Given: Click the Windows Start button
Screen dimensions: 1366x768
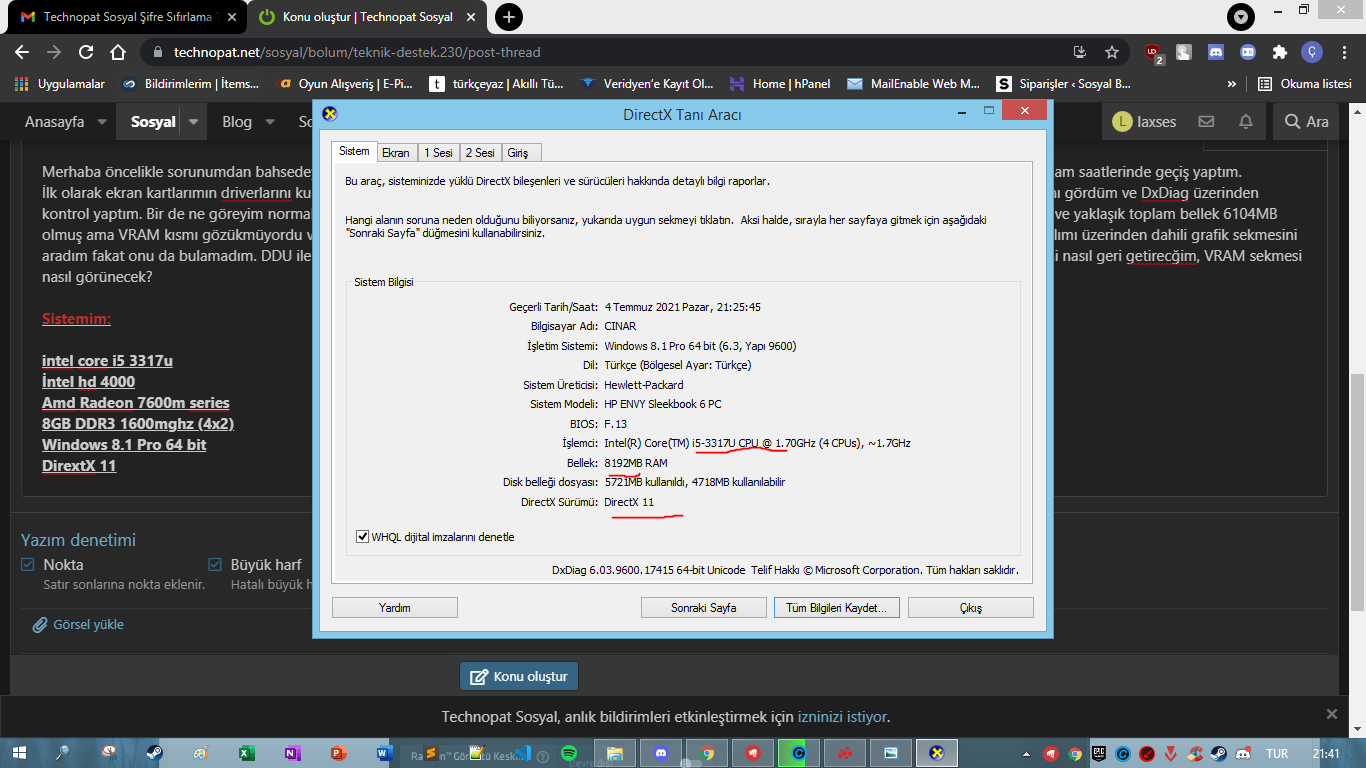Looking at the screenshot, I should pos(20,753).
